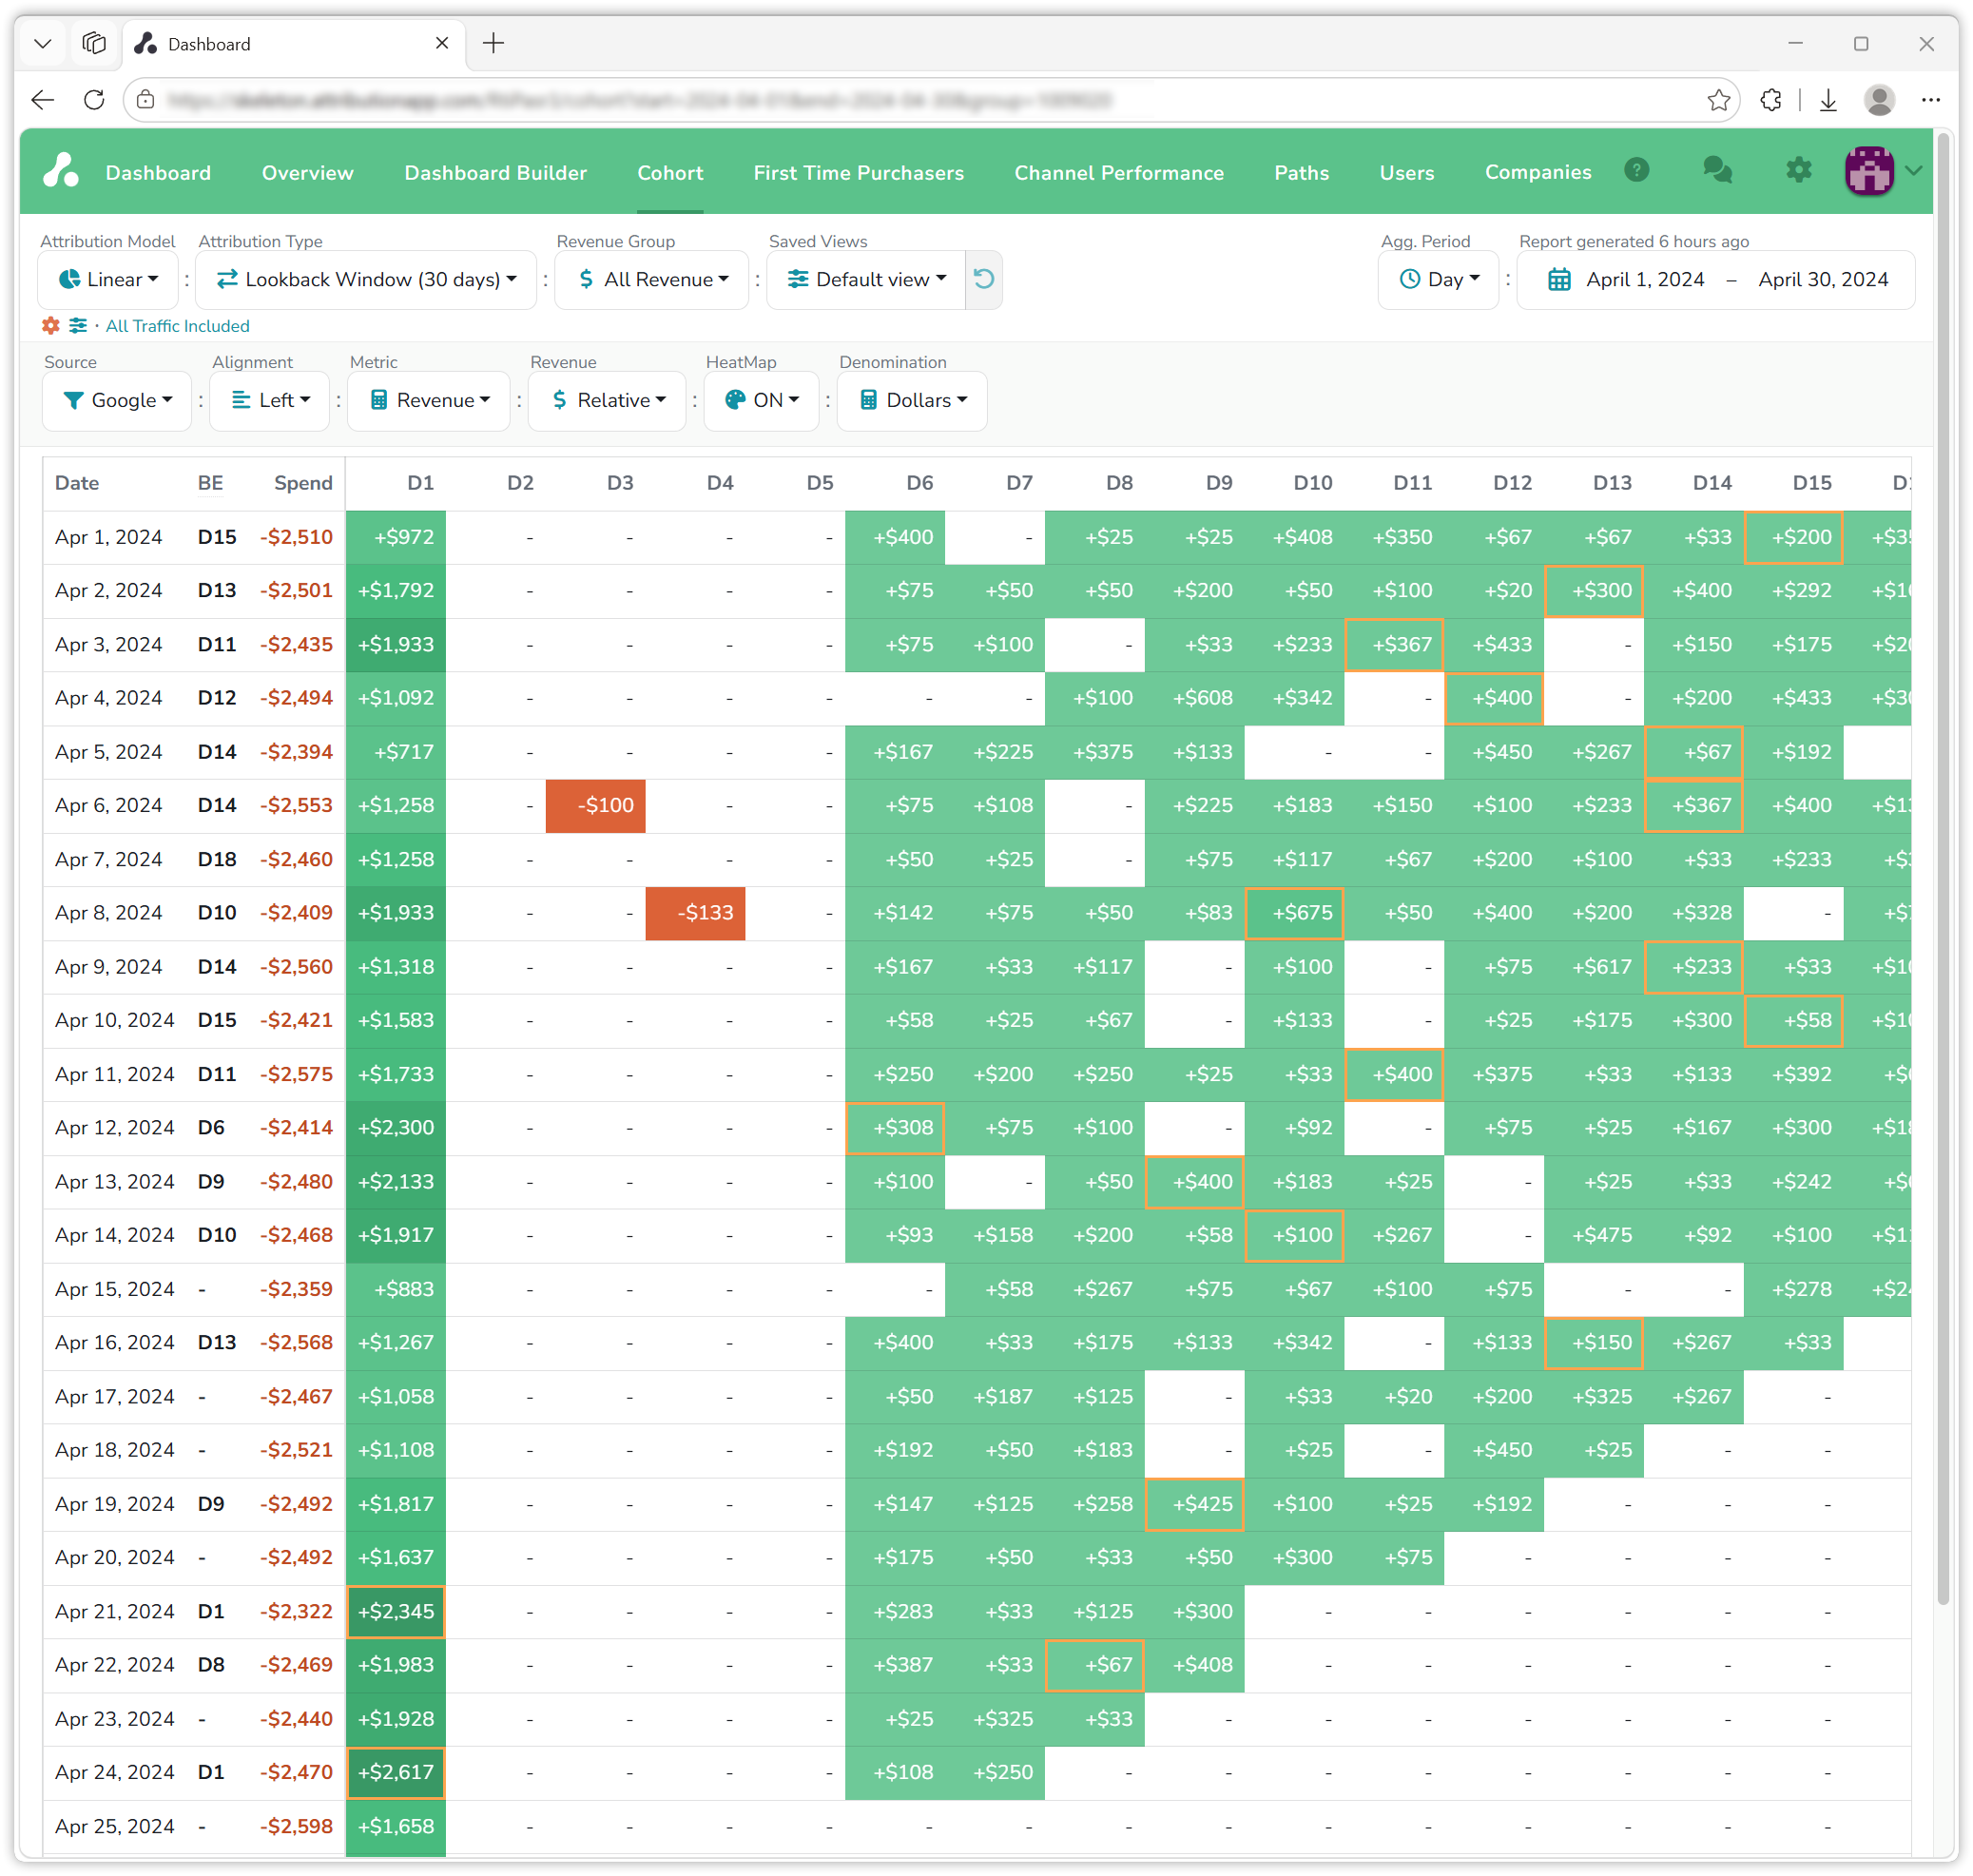Go back in browser history
Screen dimensions: 1973x1876
click(x=43, y=100)
